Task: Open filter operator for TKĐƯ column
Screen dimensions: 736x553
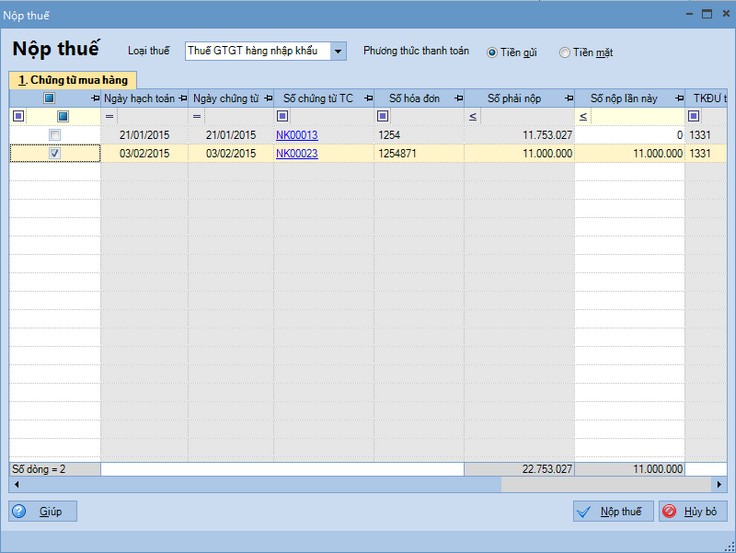Action: (x=694, y=116)
